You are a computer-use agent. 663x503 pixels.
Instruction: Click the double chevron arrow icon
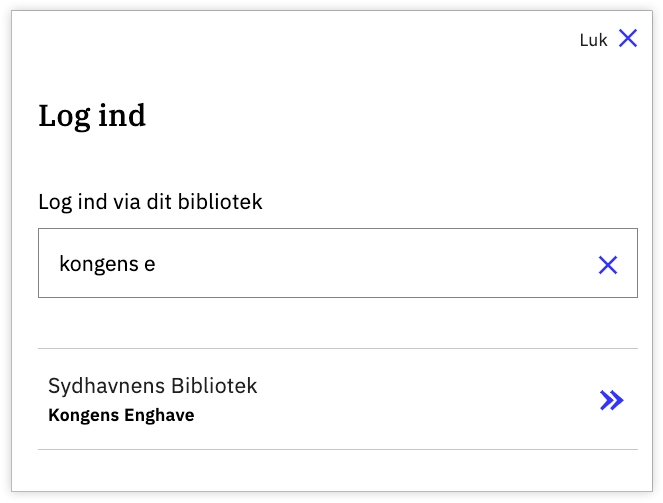pos(611,401)
